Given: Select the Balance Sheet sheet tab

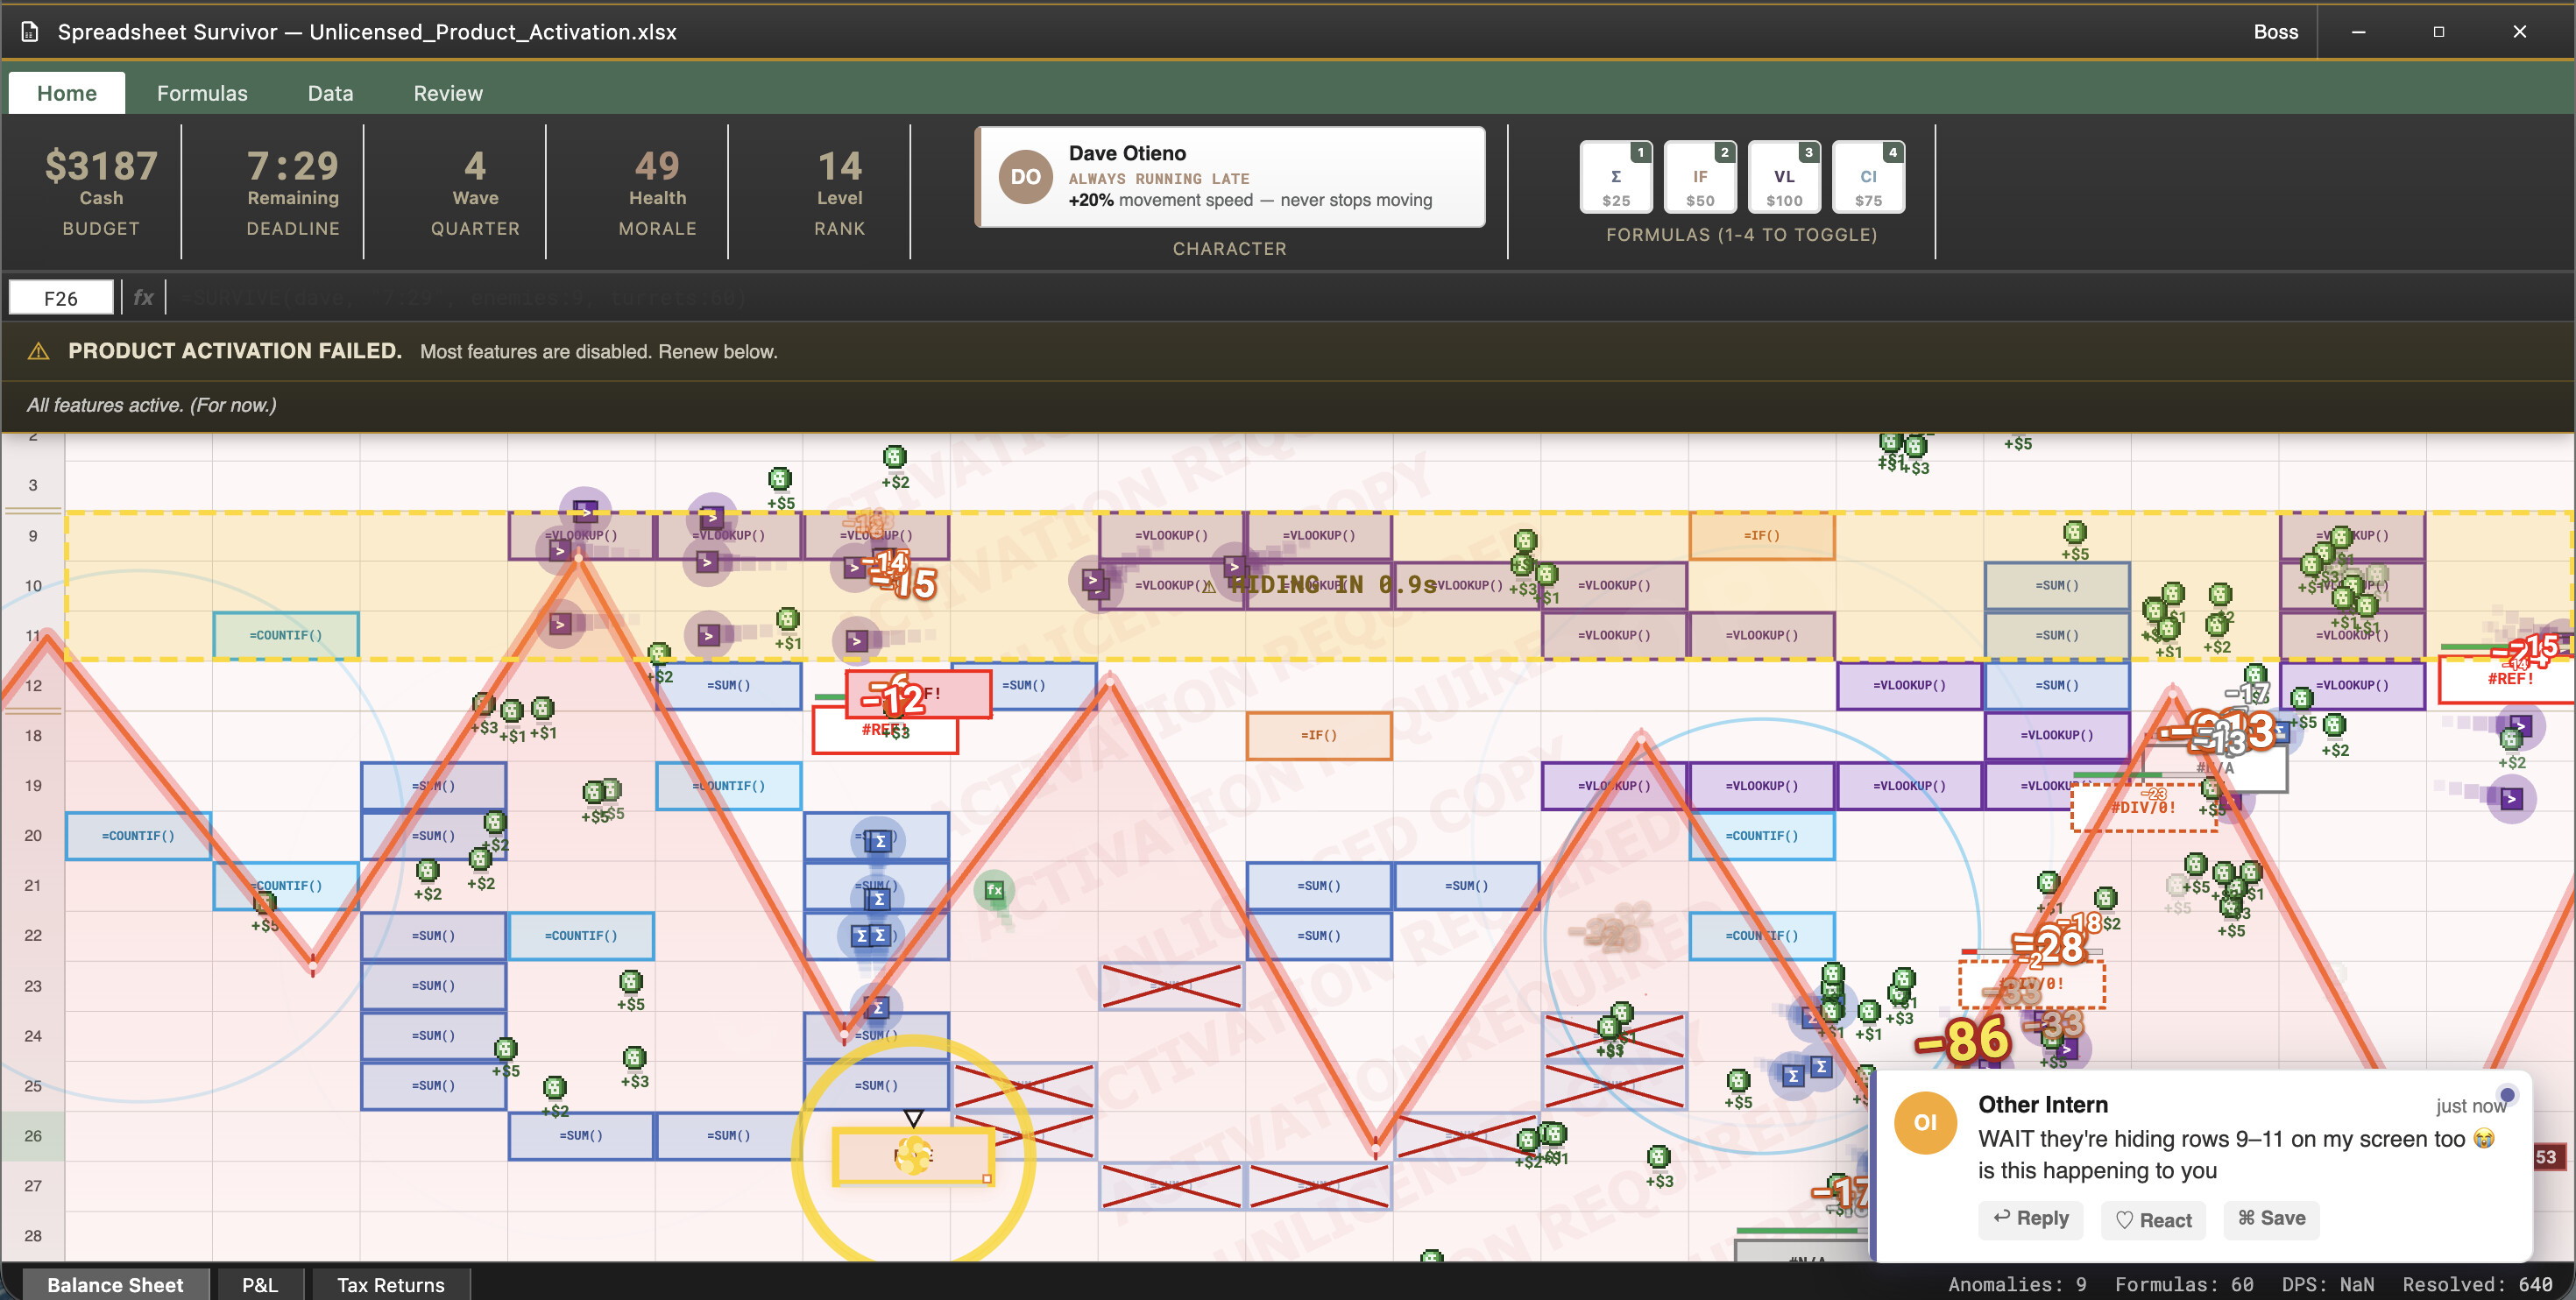Looking at the screenshot, I should point(115,1284).
